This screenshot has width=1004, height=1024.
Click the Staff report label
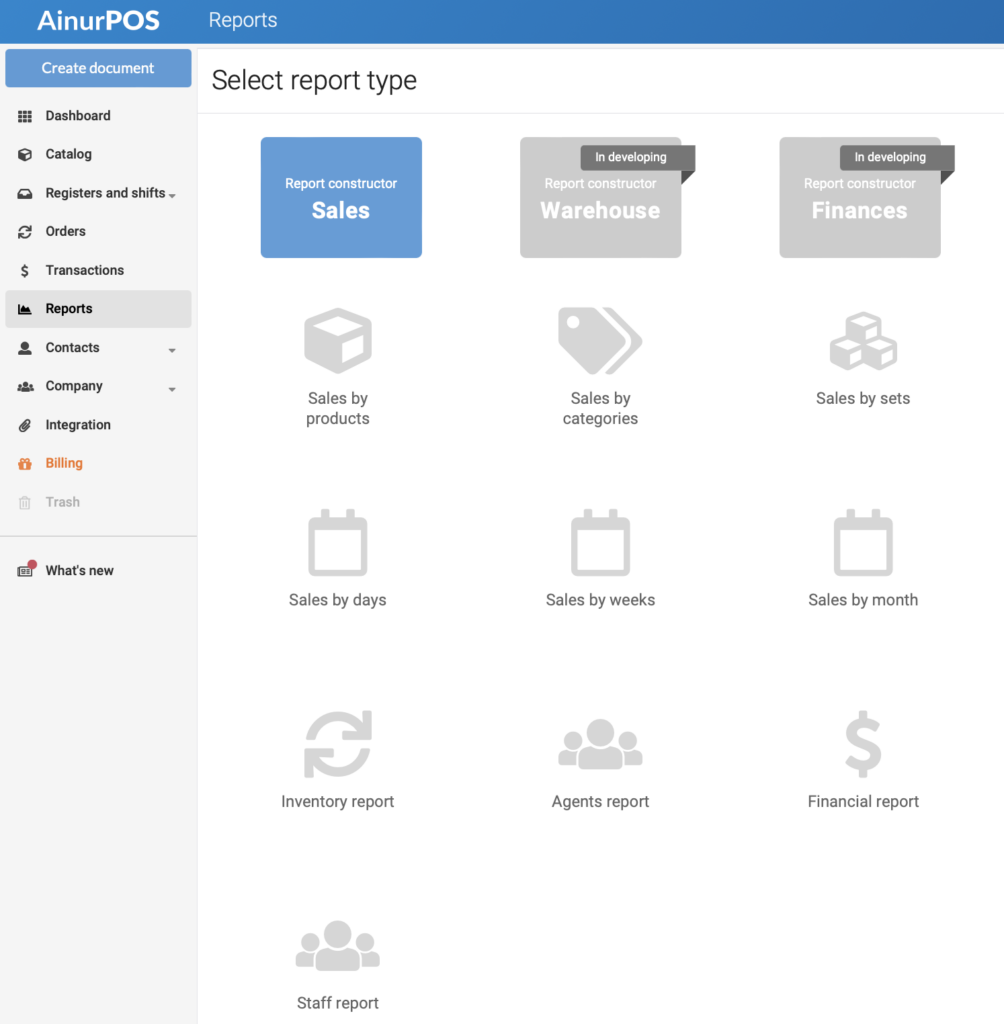(338, 1002)
